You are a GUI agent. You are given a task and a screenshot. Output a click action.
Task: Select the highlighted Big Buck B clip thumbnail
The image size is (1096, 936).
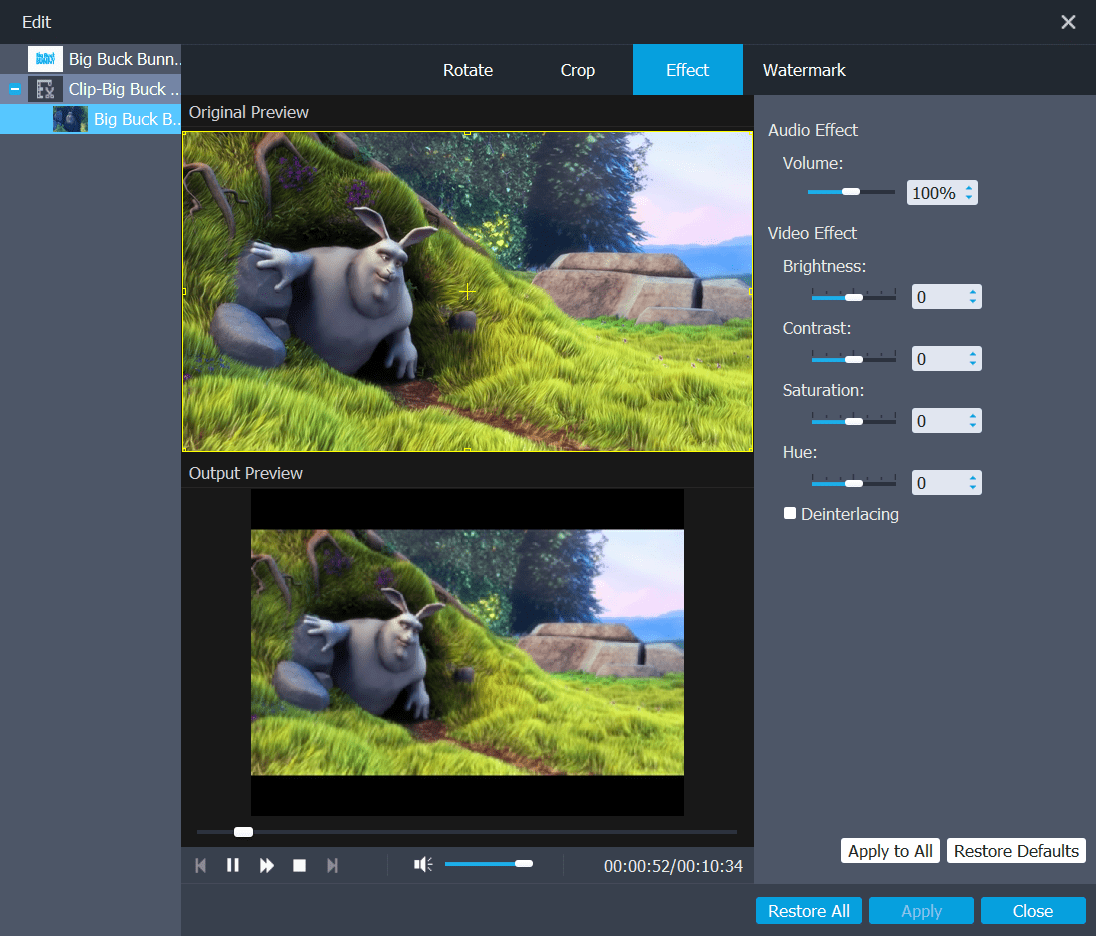click(71, 119)
